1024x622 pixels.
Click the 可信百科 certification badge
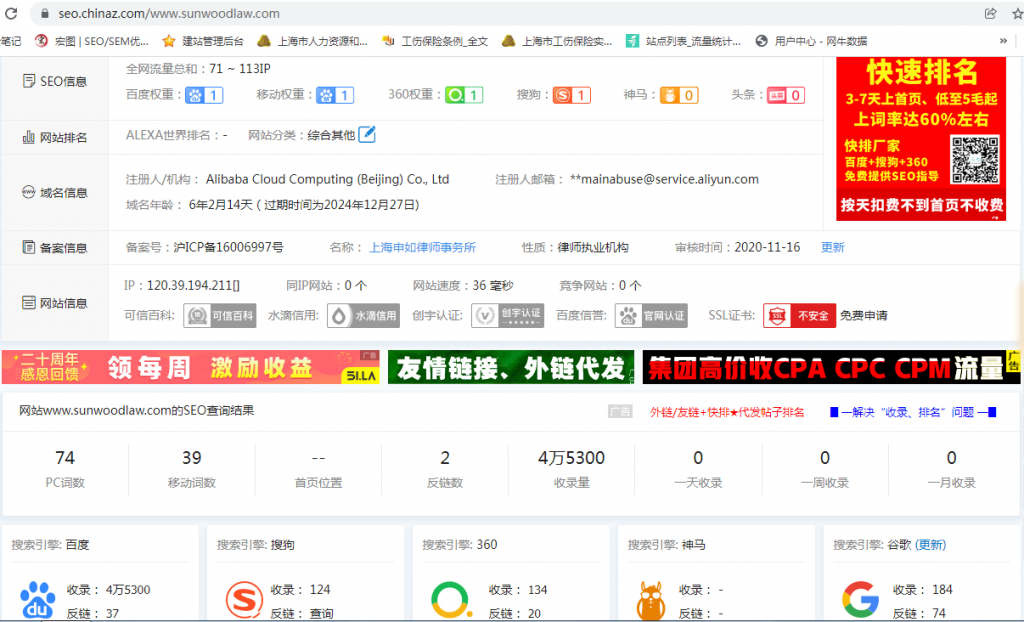(x=219, y=316)
